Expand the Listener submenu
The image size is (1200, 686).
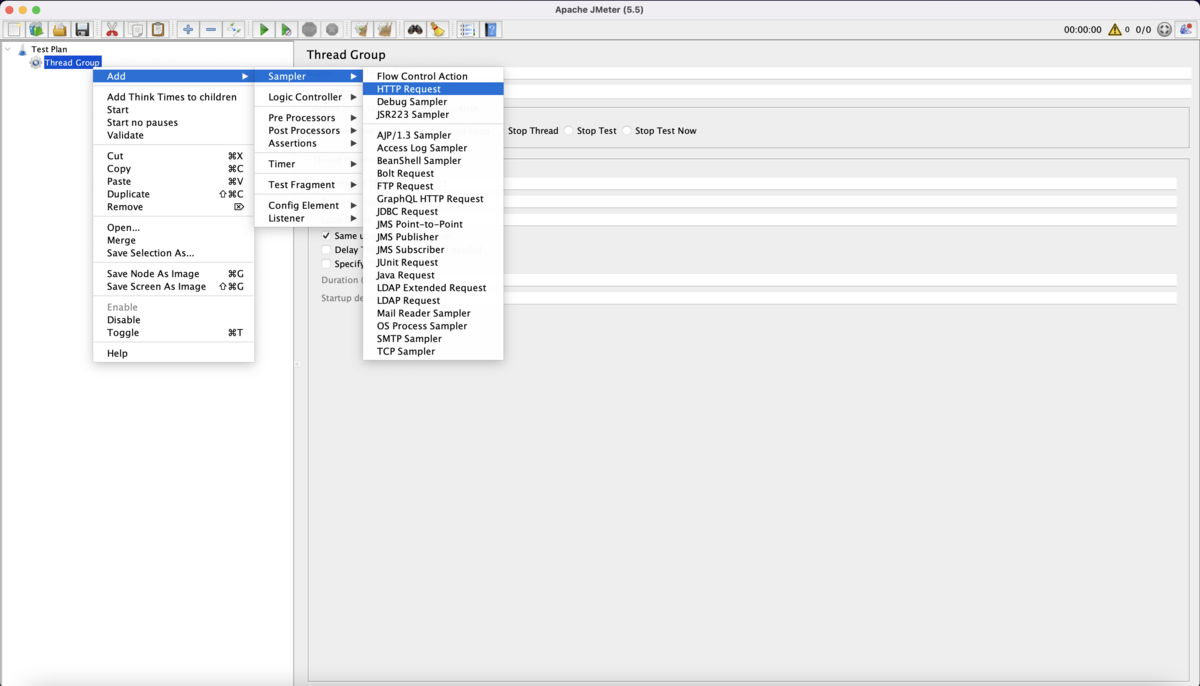point(309,218)
